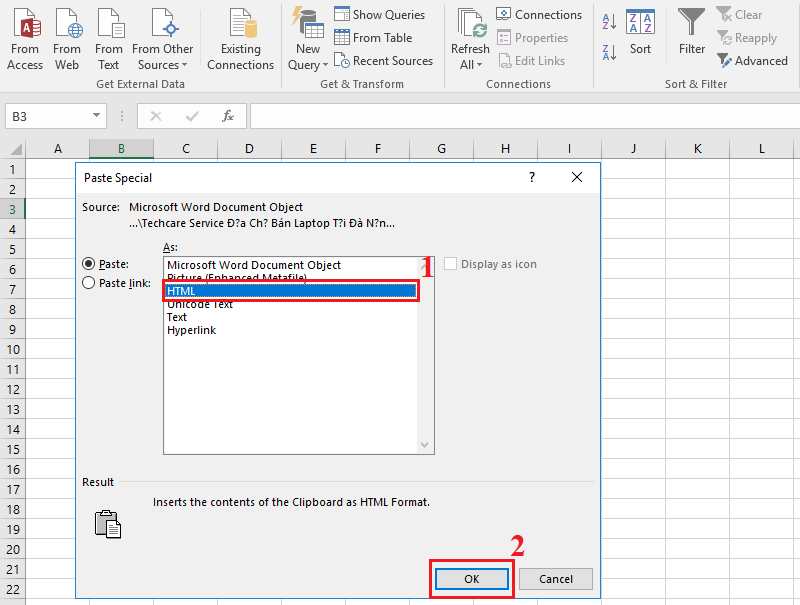The width and height of the screenshot is (800, 605).
Task: Open the Name Box dropdown arrow
Action: click(x=98, y=116)
